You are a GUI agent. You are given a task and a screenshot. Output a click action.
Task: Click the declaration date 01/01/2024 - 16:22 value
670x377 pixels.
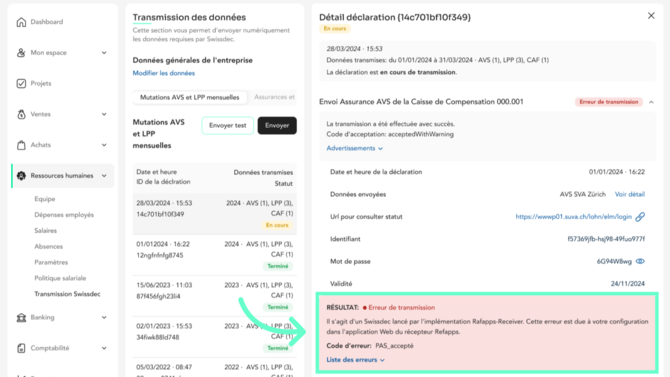pyautogui.click(x=617, y=172)
